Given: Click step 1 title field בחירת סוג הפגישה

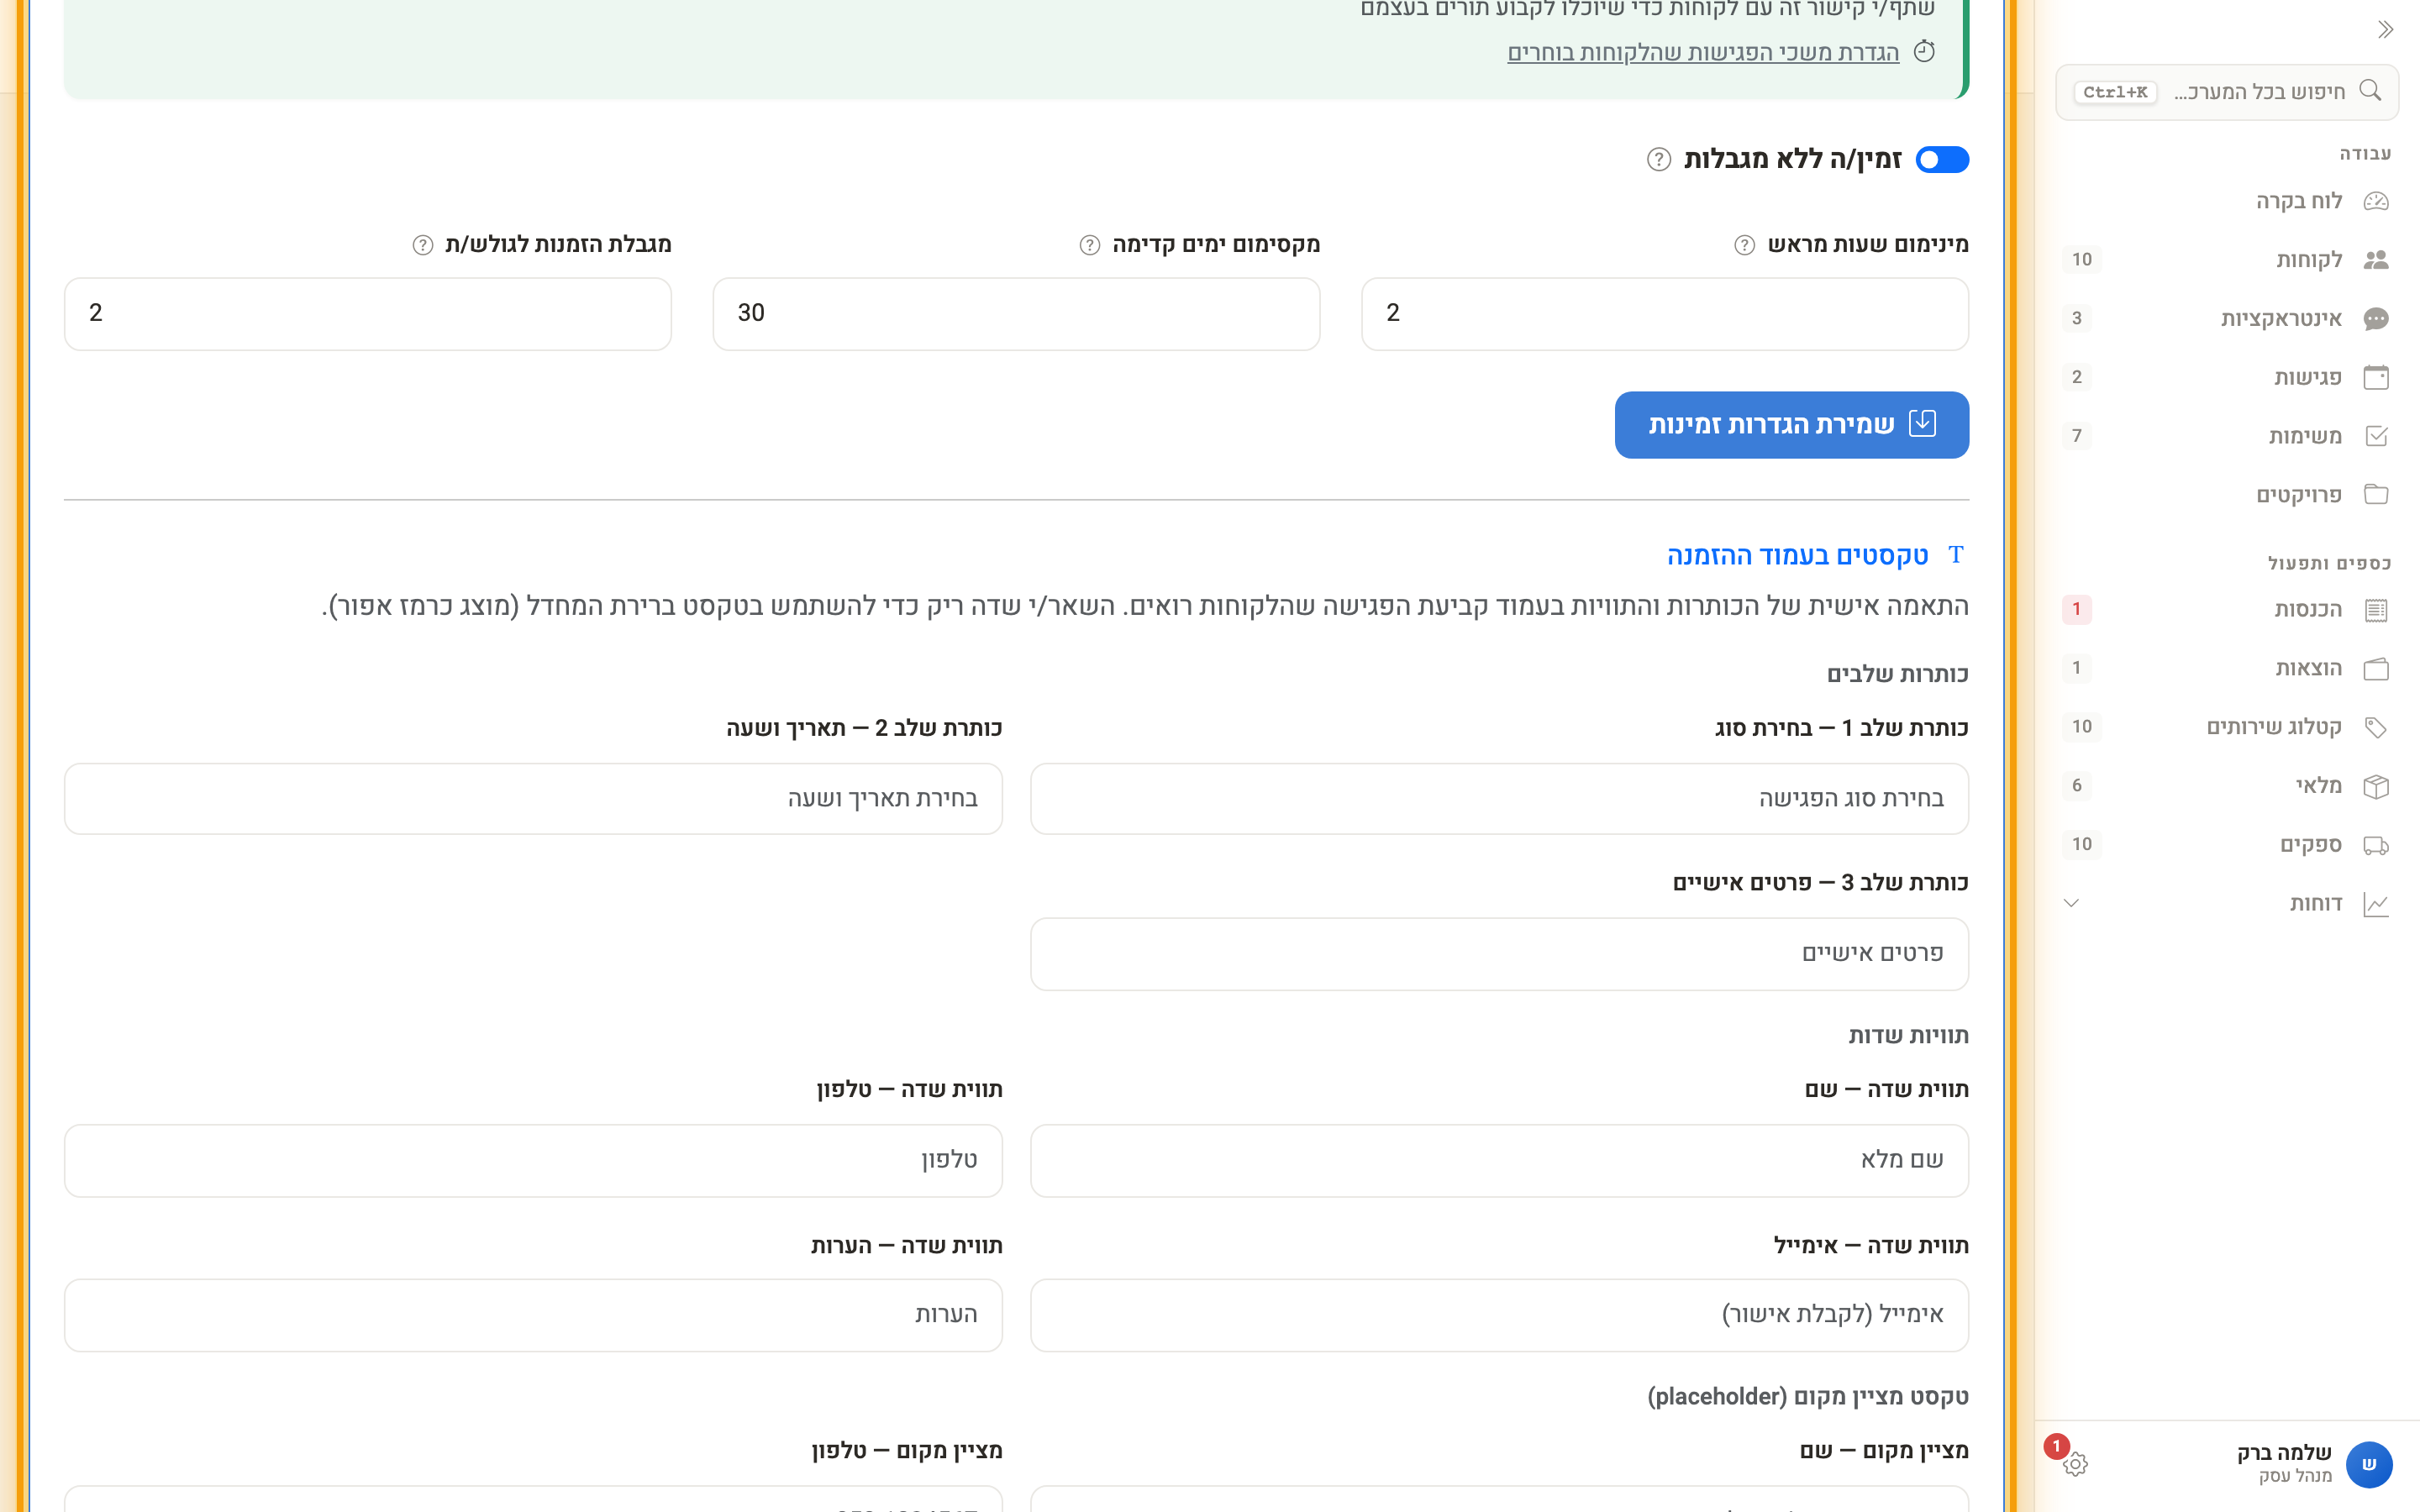Looking at the screenshot, I should coord(1499,799).
